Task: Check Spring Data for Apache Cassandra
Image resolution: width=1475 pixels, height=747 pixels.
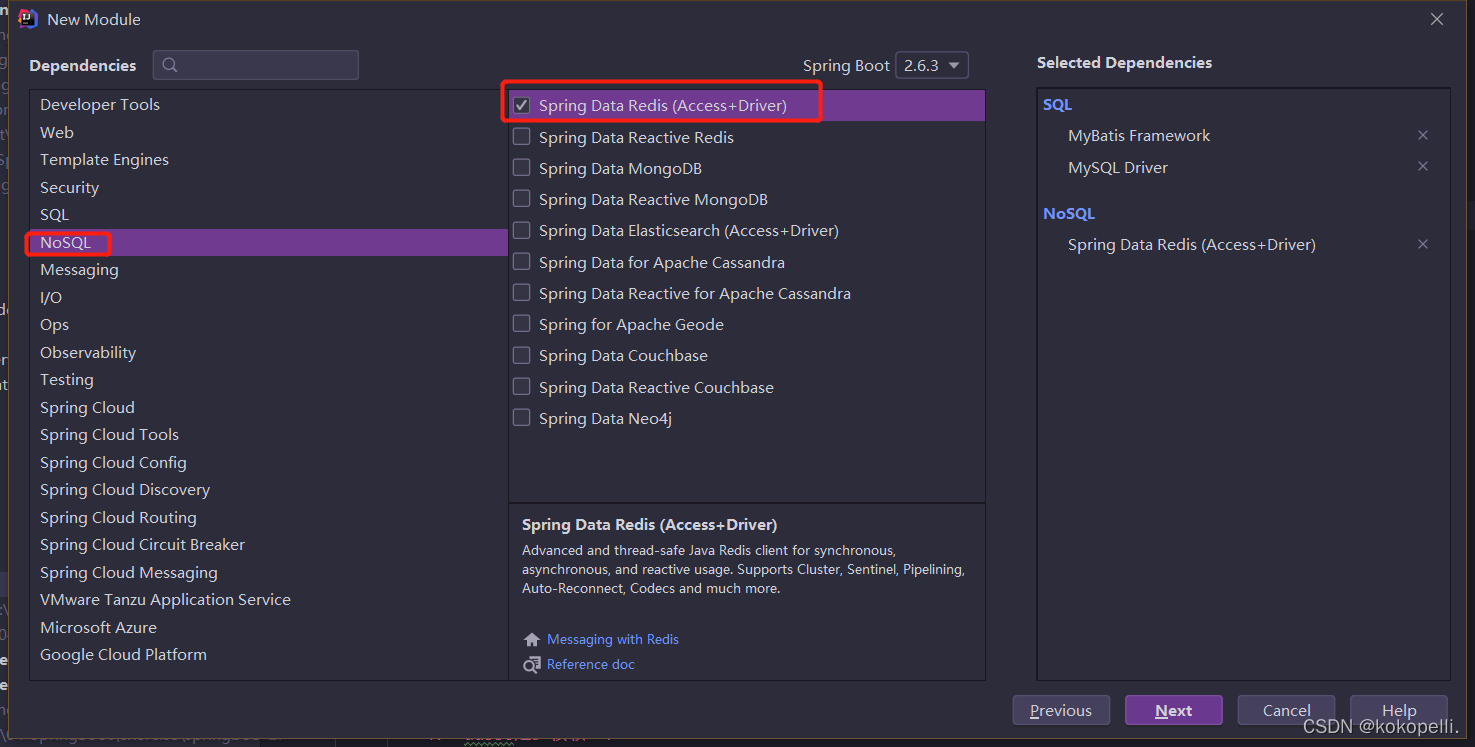Action: click(522, 261)
